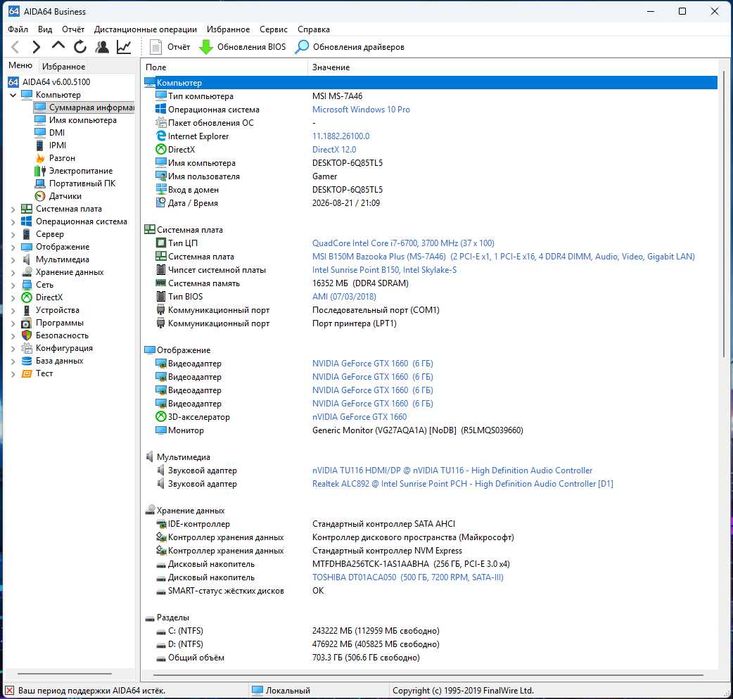Screen dimensions: 733x699
Task: Open Разгон overclock tree item
Action: coord(55,158)
